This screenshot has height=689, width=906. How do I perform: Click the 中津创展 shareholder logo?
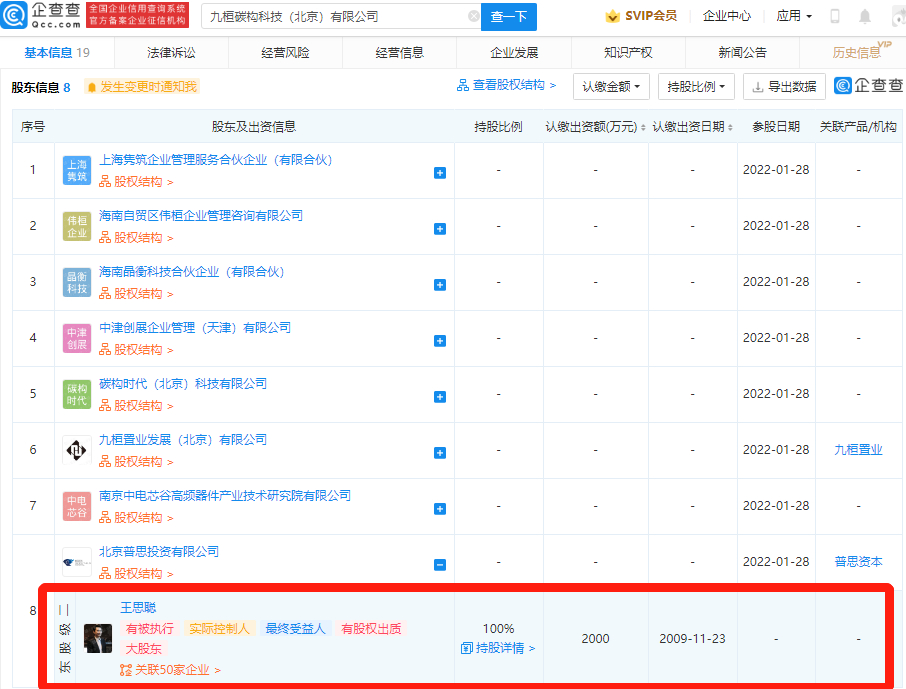click(x=77, y=339)
